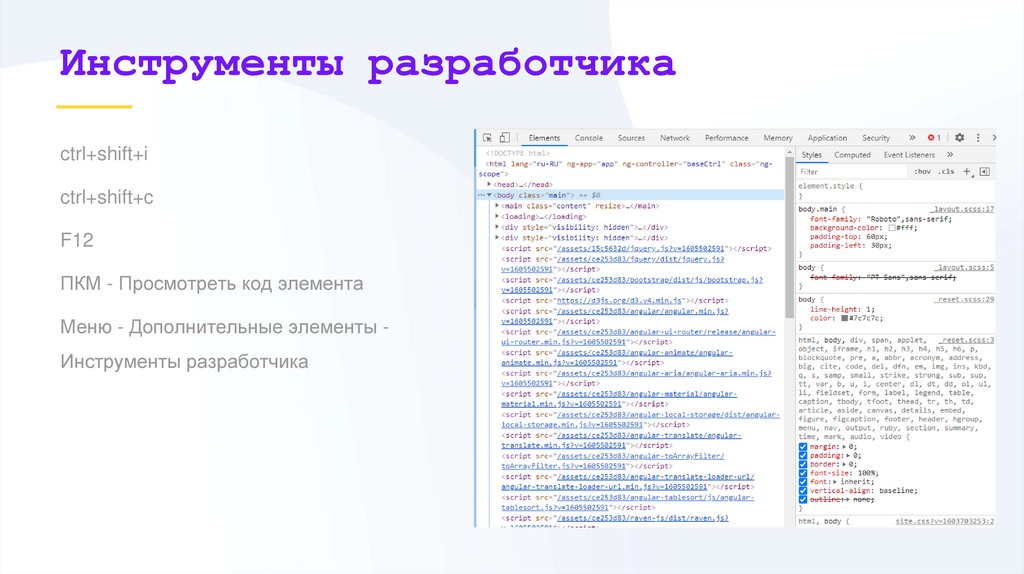Open the Application tab
Screen dimensions: 1024x574
(x=827, y=138)
